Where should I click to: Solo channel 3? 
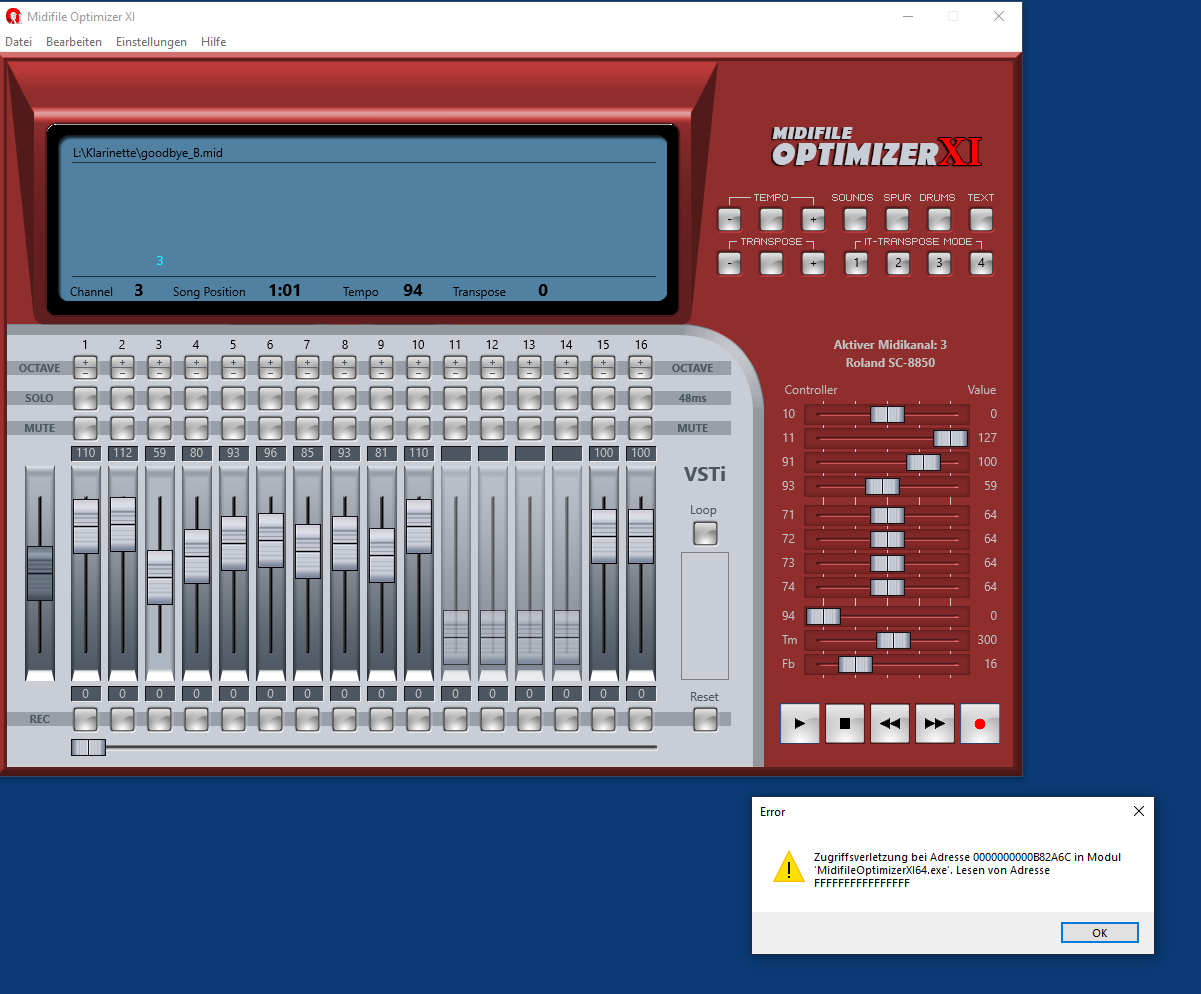159,398
